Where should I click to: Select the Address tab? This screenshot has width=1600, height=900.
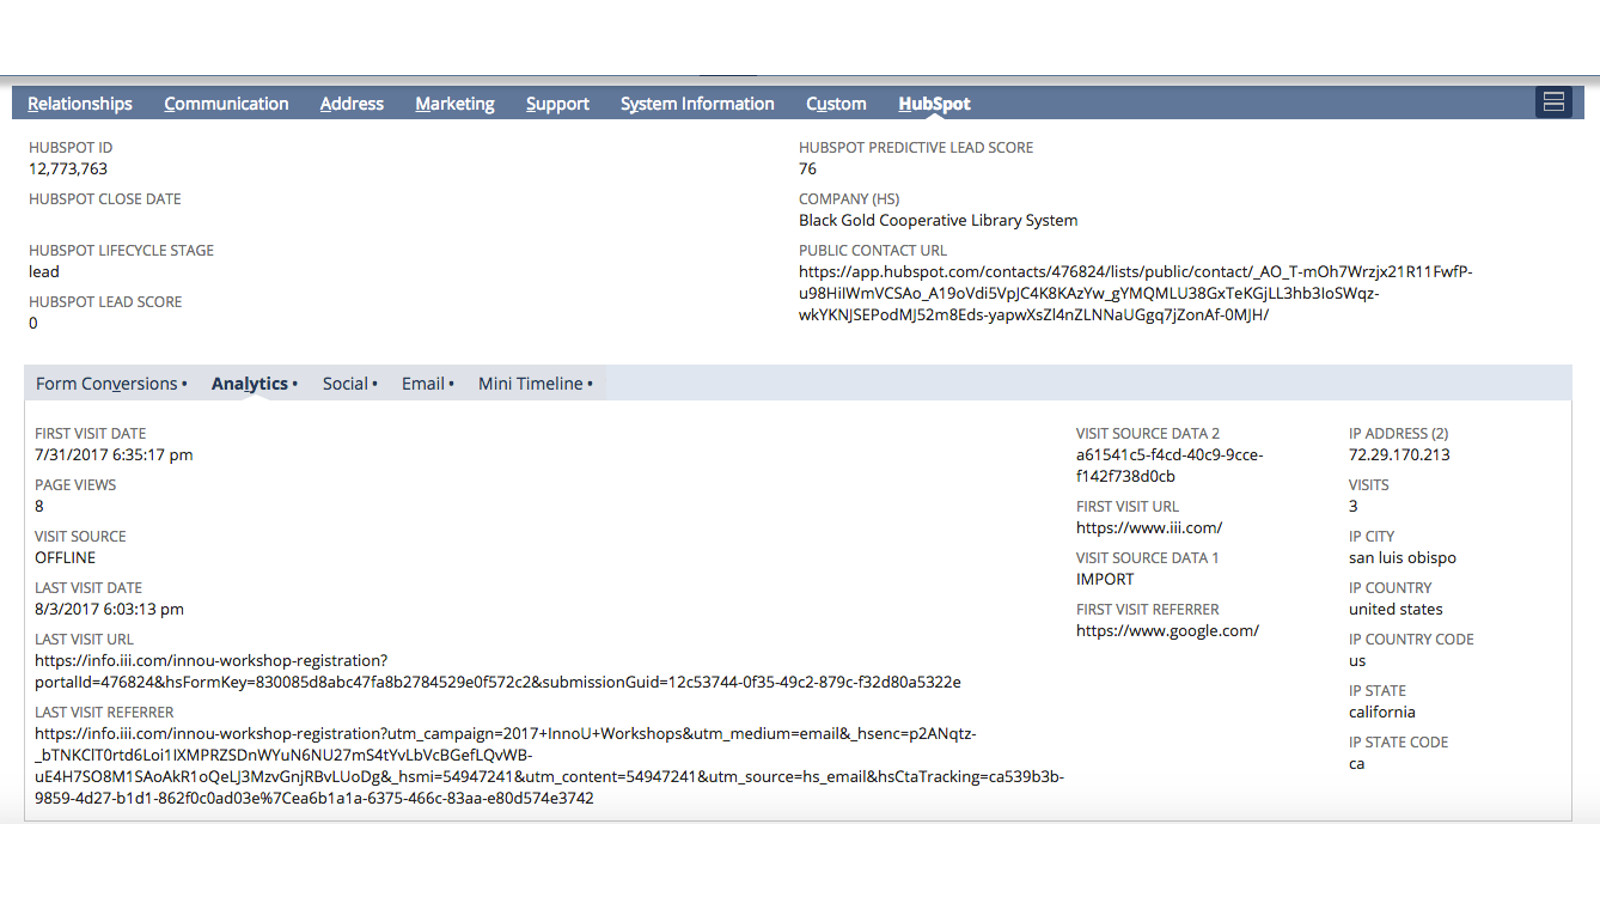[x=351, y=104]
